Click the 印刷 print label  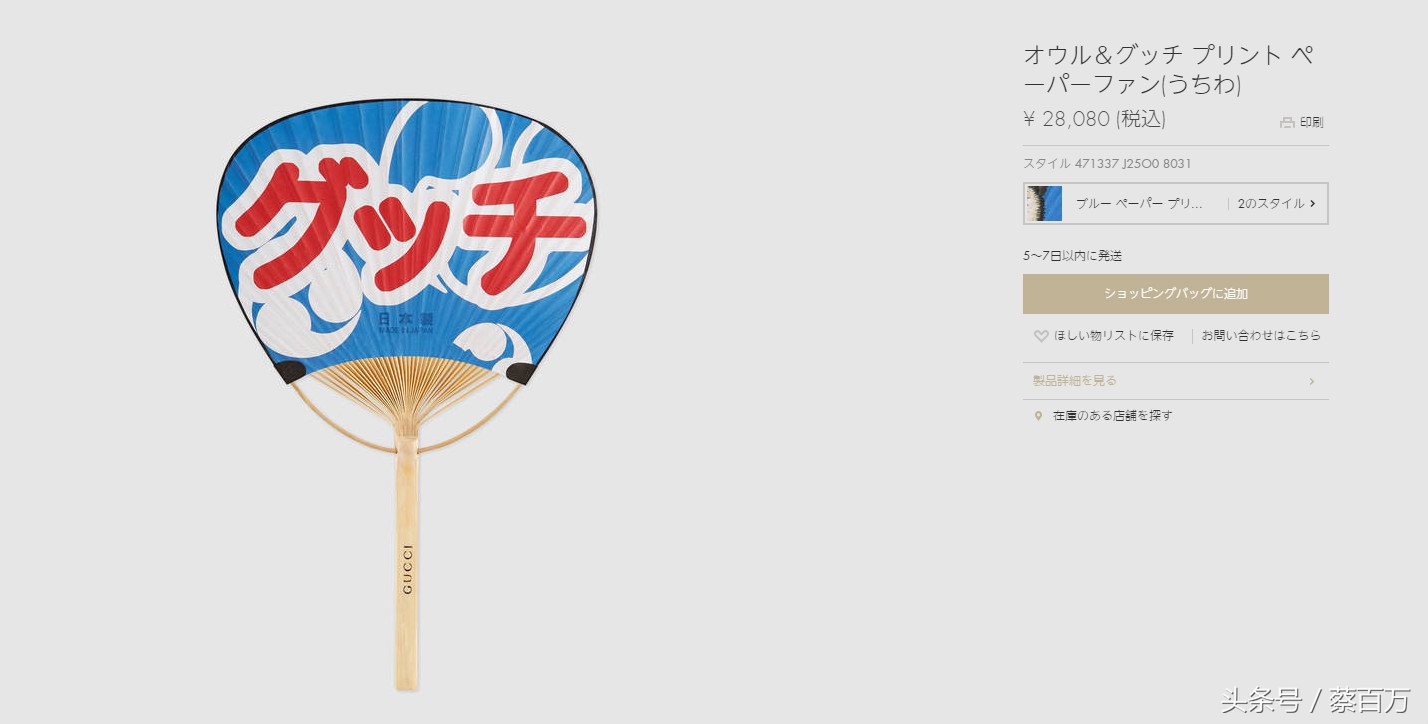click(x=1311, y=123)
